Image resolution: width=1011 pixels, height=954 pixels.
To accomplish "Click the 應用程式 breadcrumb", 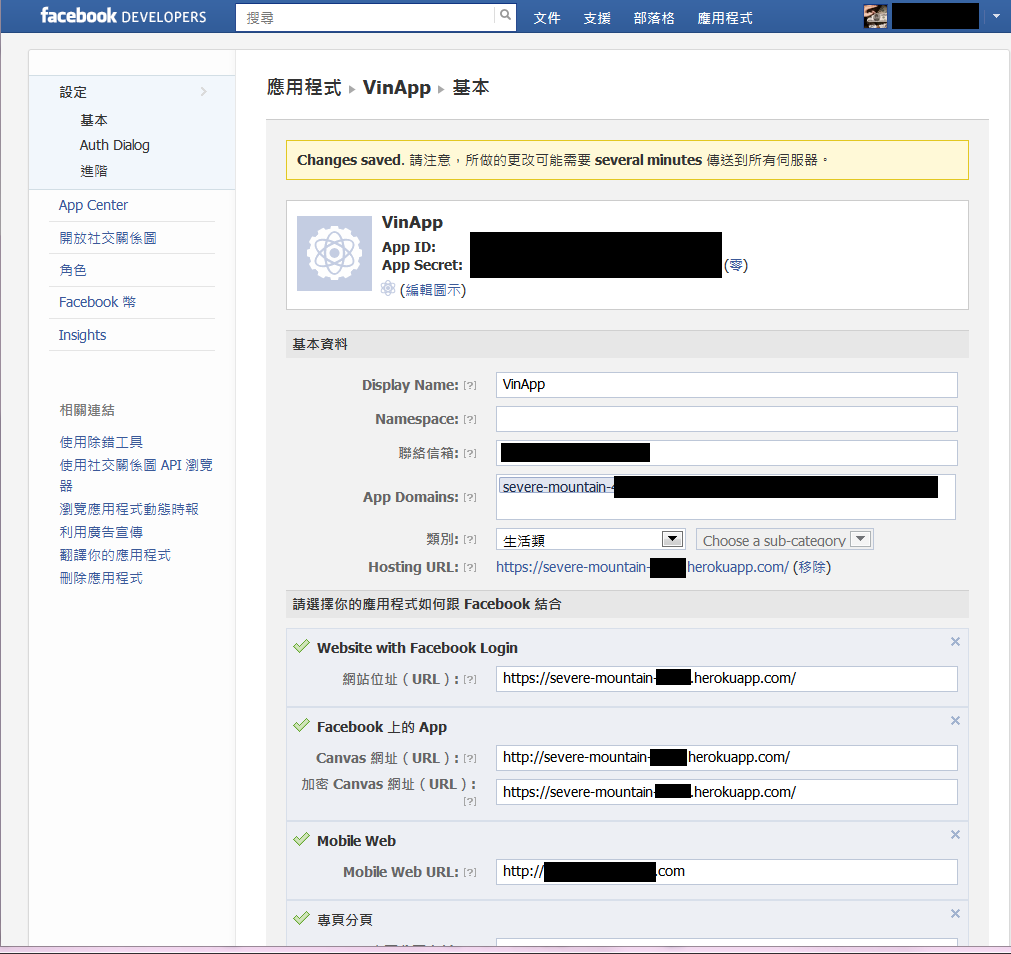I will click(x=304, y=87).
